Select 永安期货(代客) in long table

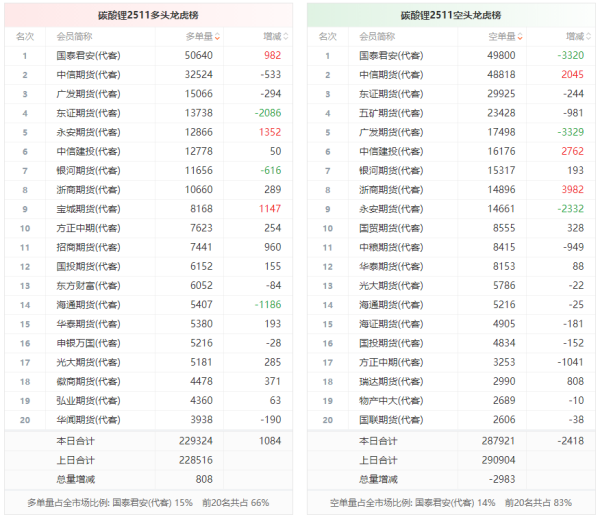pos(88,132)
